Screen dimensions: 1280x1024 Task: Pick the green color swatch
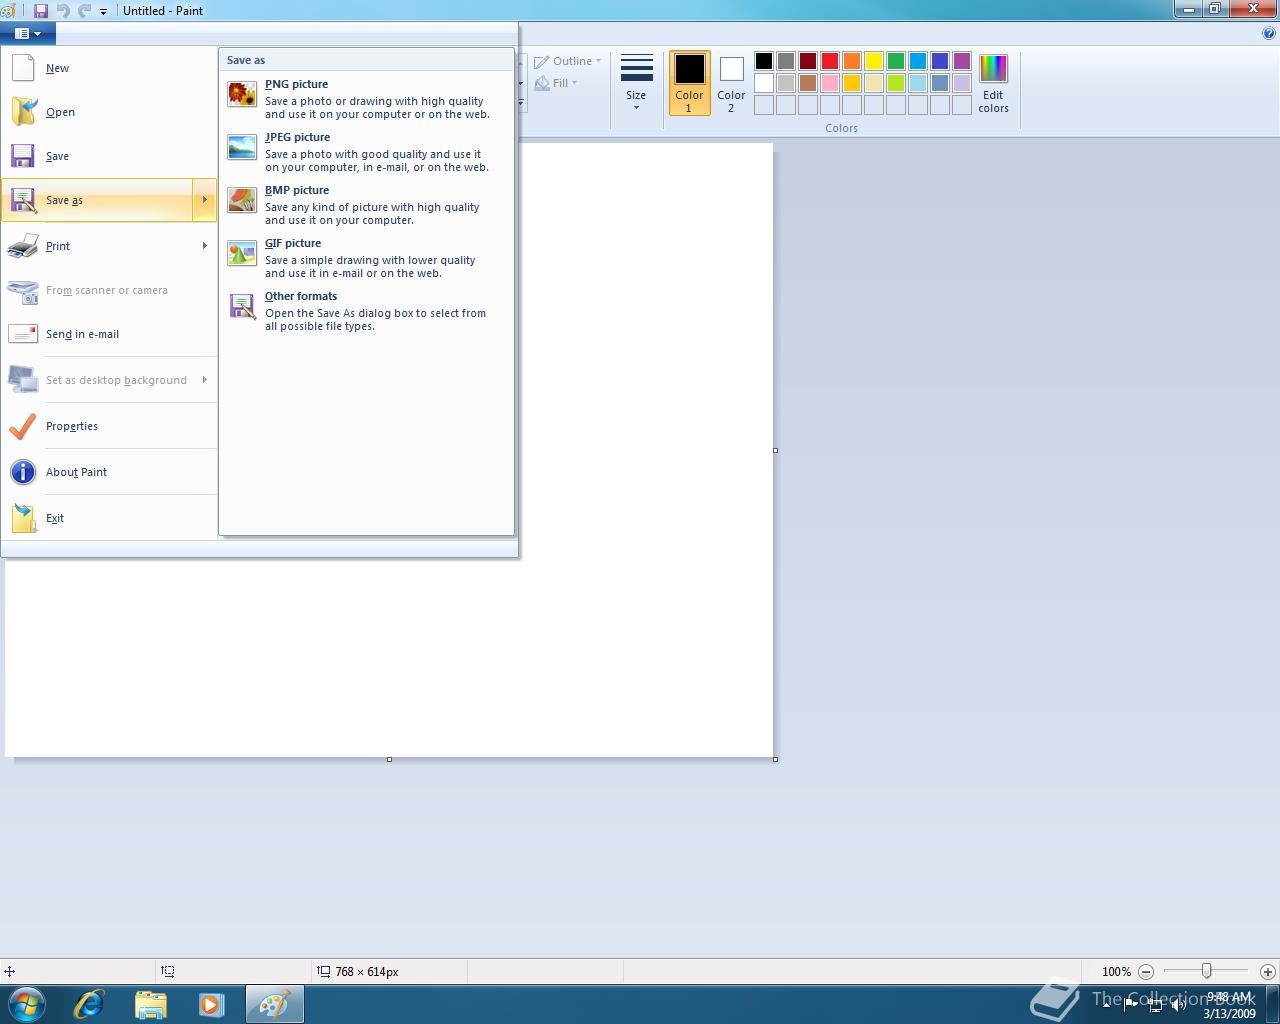[x=896, y=61]
